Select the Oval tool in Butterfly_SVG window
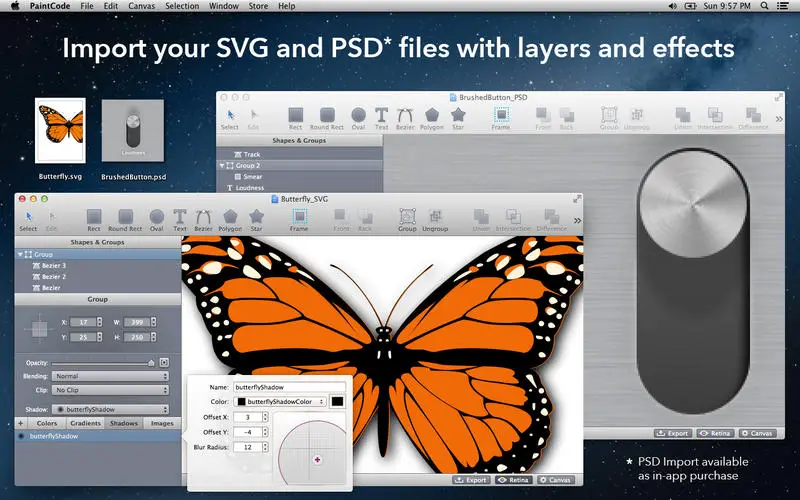Viewport: 800px width, 500px height. coord(157,220)
